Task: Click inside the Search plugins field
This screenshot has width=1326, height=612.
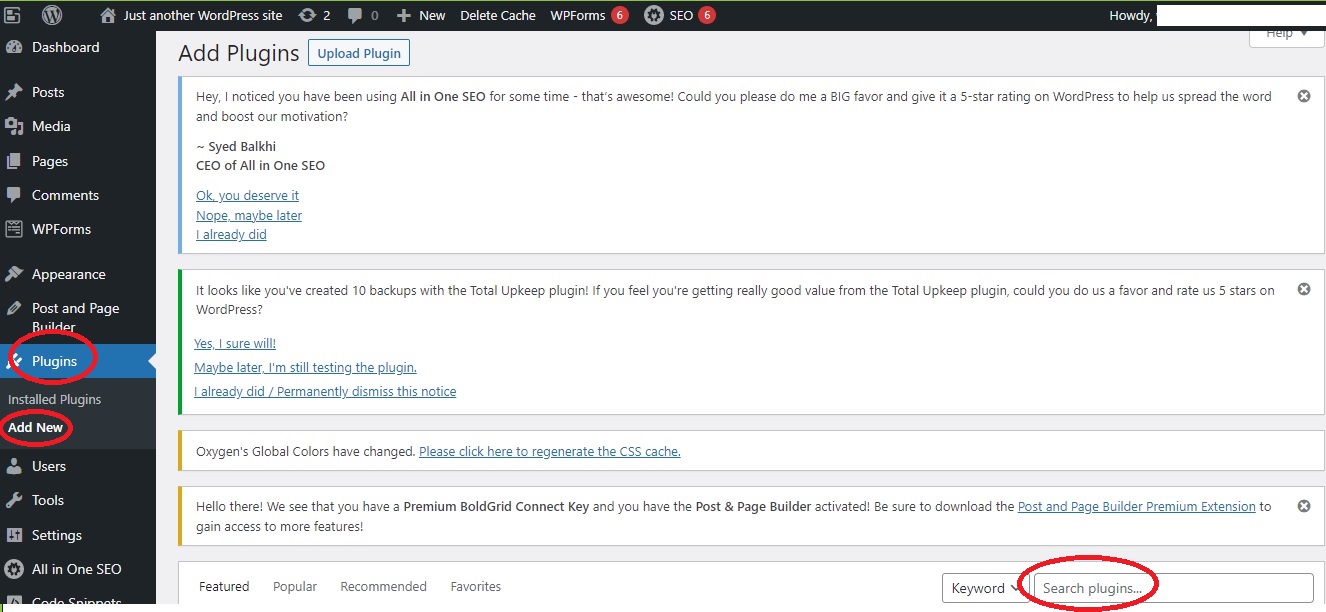Action: click(x=1173, y=588)
